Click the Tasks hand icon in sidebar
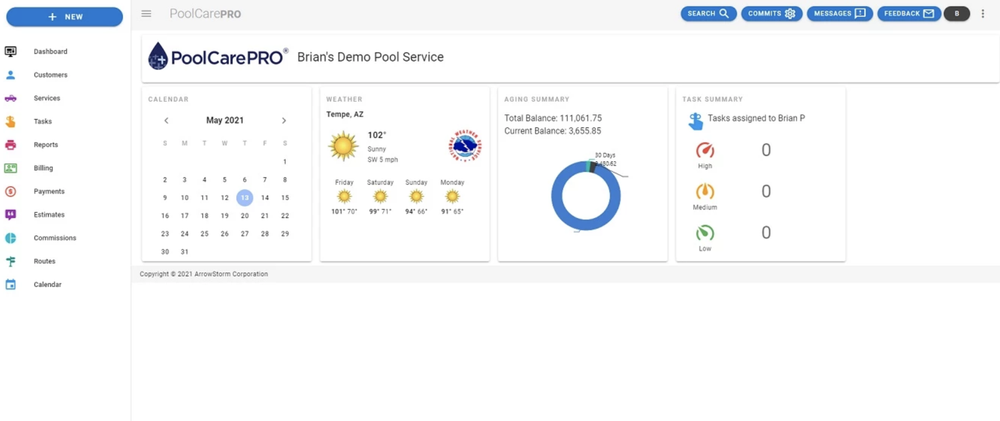 [10, 121]
